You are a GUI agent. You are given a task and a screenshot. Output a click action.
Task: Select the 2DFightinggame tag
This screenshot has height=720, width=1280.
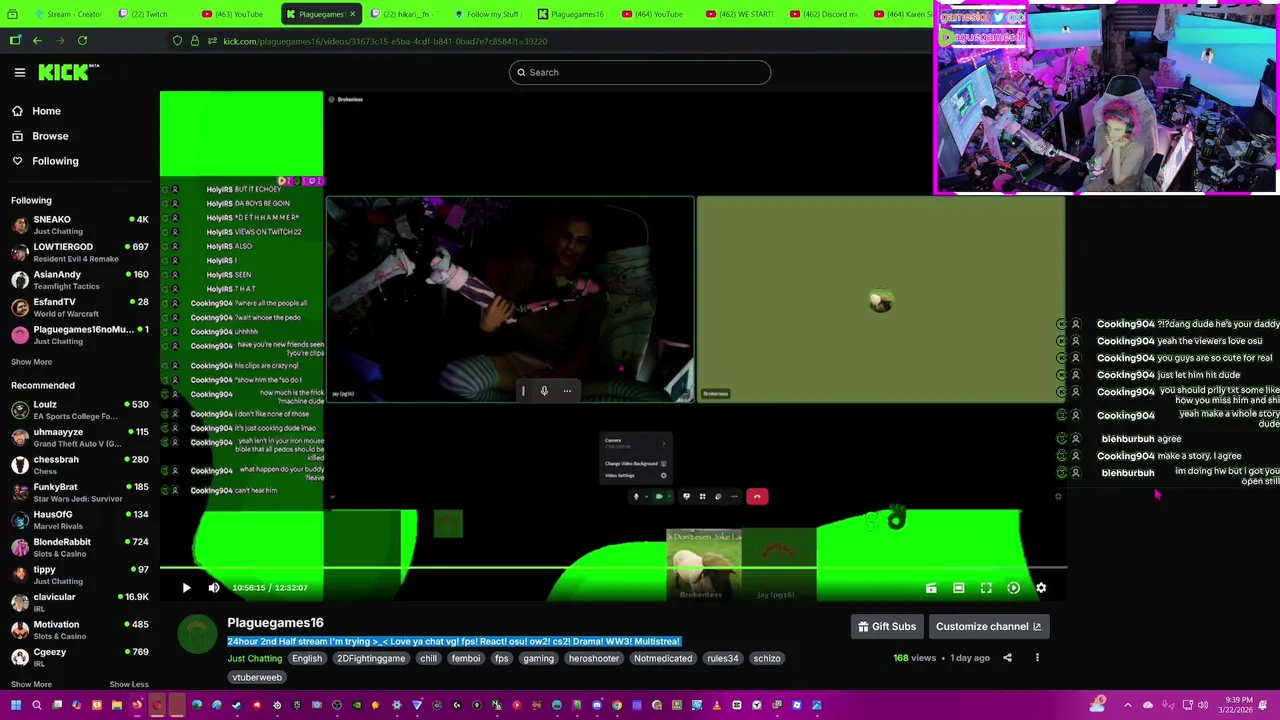click(x=371, y=659)
